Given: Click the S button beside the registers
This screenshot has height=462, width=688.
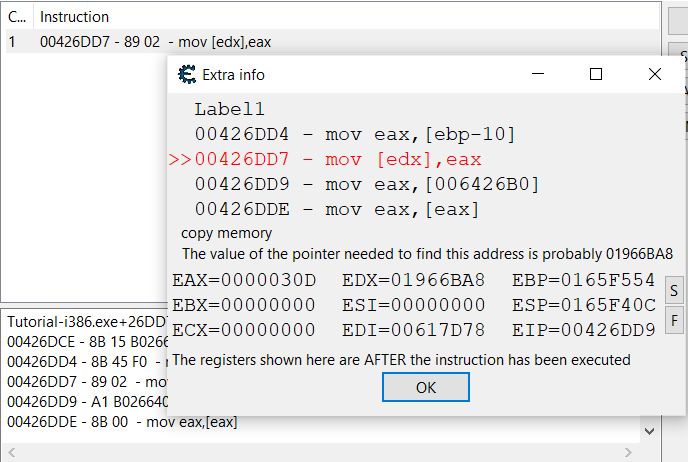Looking at the screenshot, I should point(674,291).
